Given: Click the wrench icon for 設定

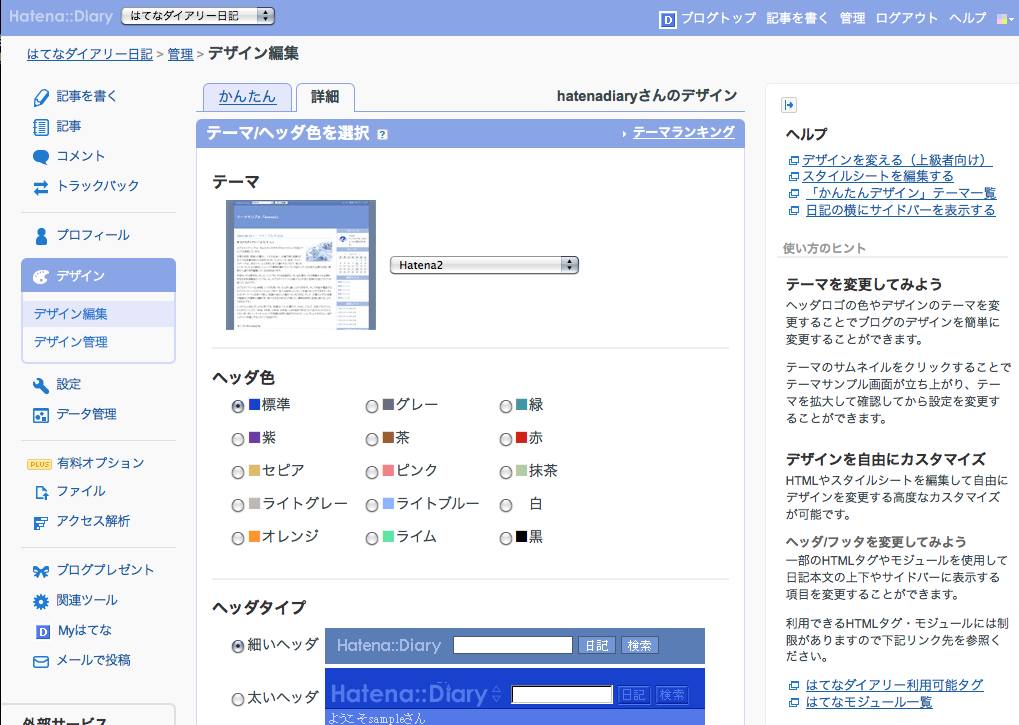Looking at the screenshot, I should pos(40,385).
